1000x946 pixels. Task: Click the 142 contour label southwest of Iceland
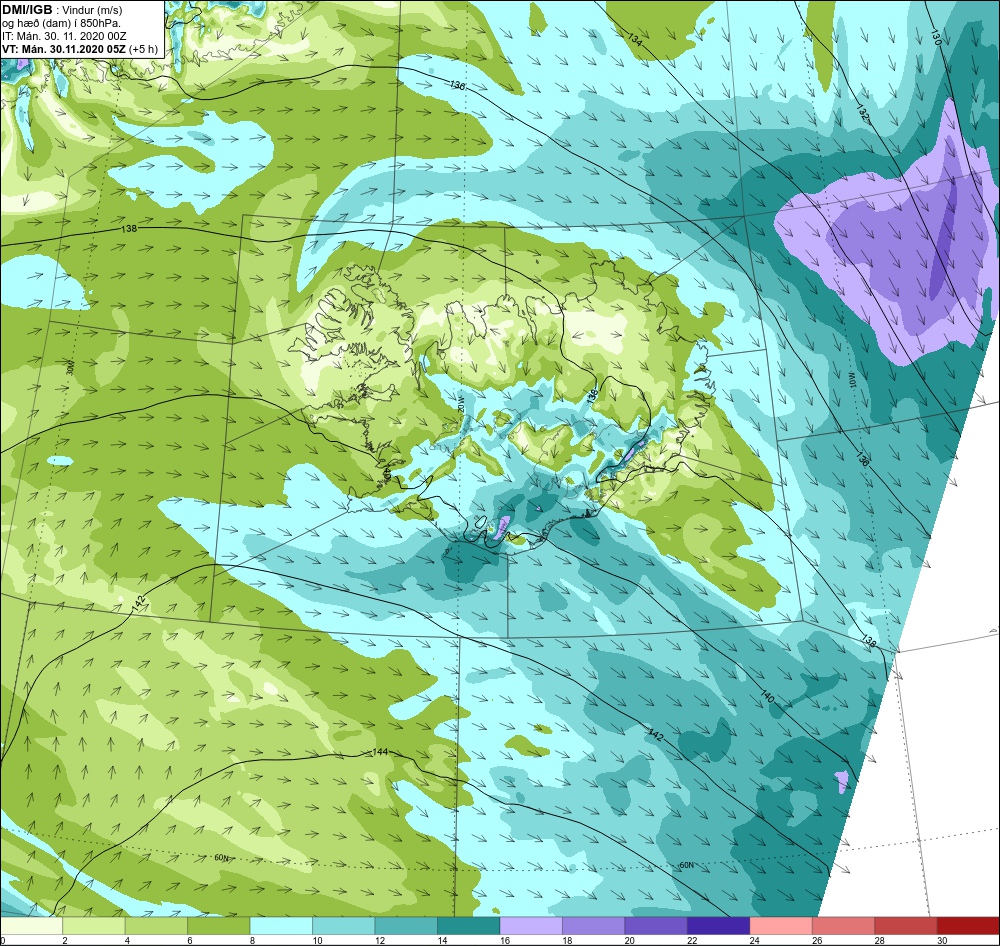click(140, 602)
